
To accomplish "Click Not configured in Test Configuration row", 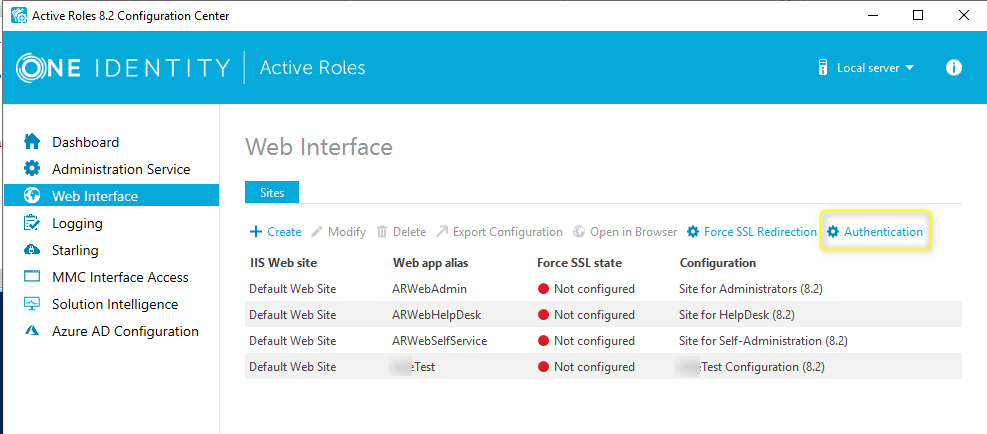I will [x=594, y=367].
